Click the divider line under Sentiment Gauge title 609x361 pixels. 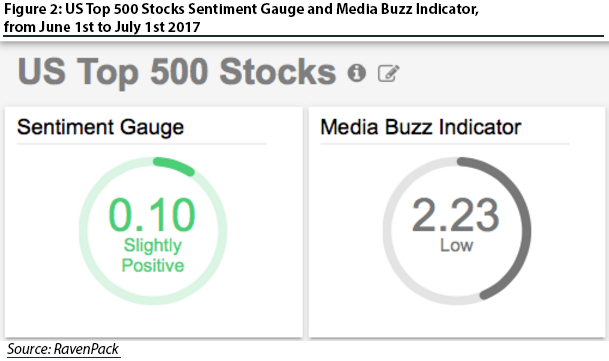click(142, 144)
